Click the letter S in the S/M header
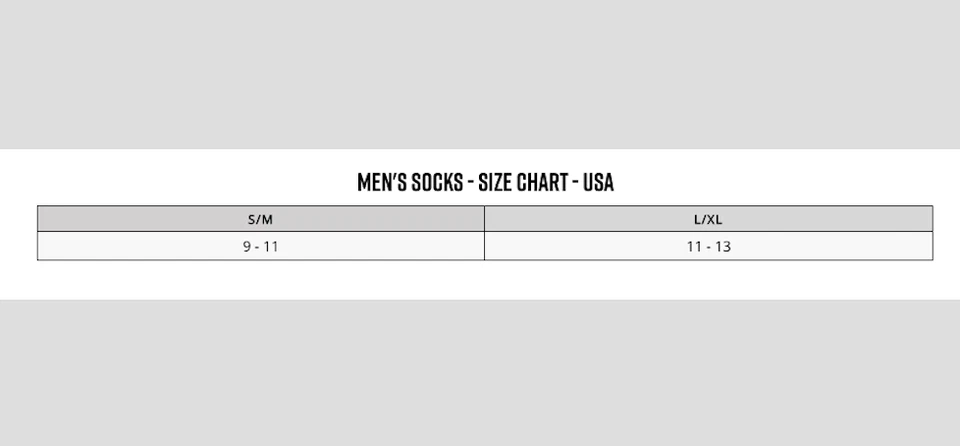This screenshot has height=446, width=960. click(252, 219)
